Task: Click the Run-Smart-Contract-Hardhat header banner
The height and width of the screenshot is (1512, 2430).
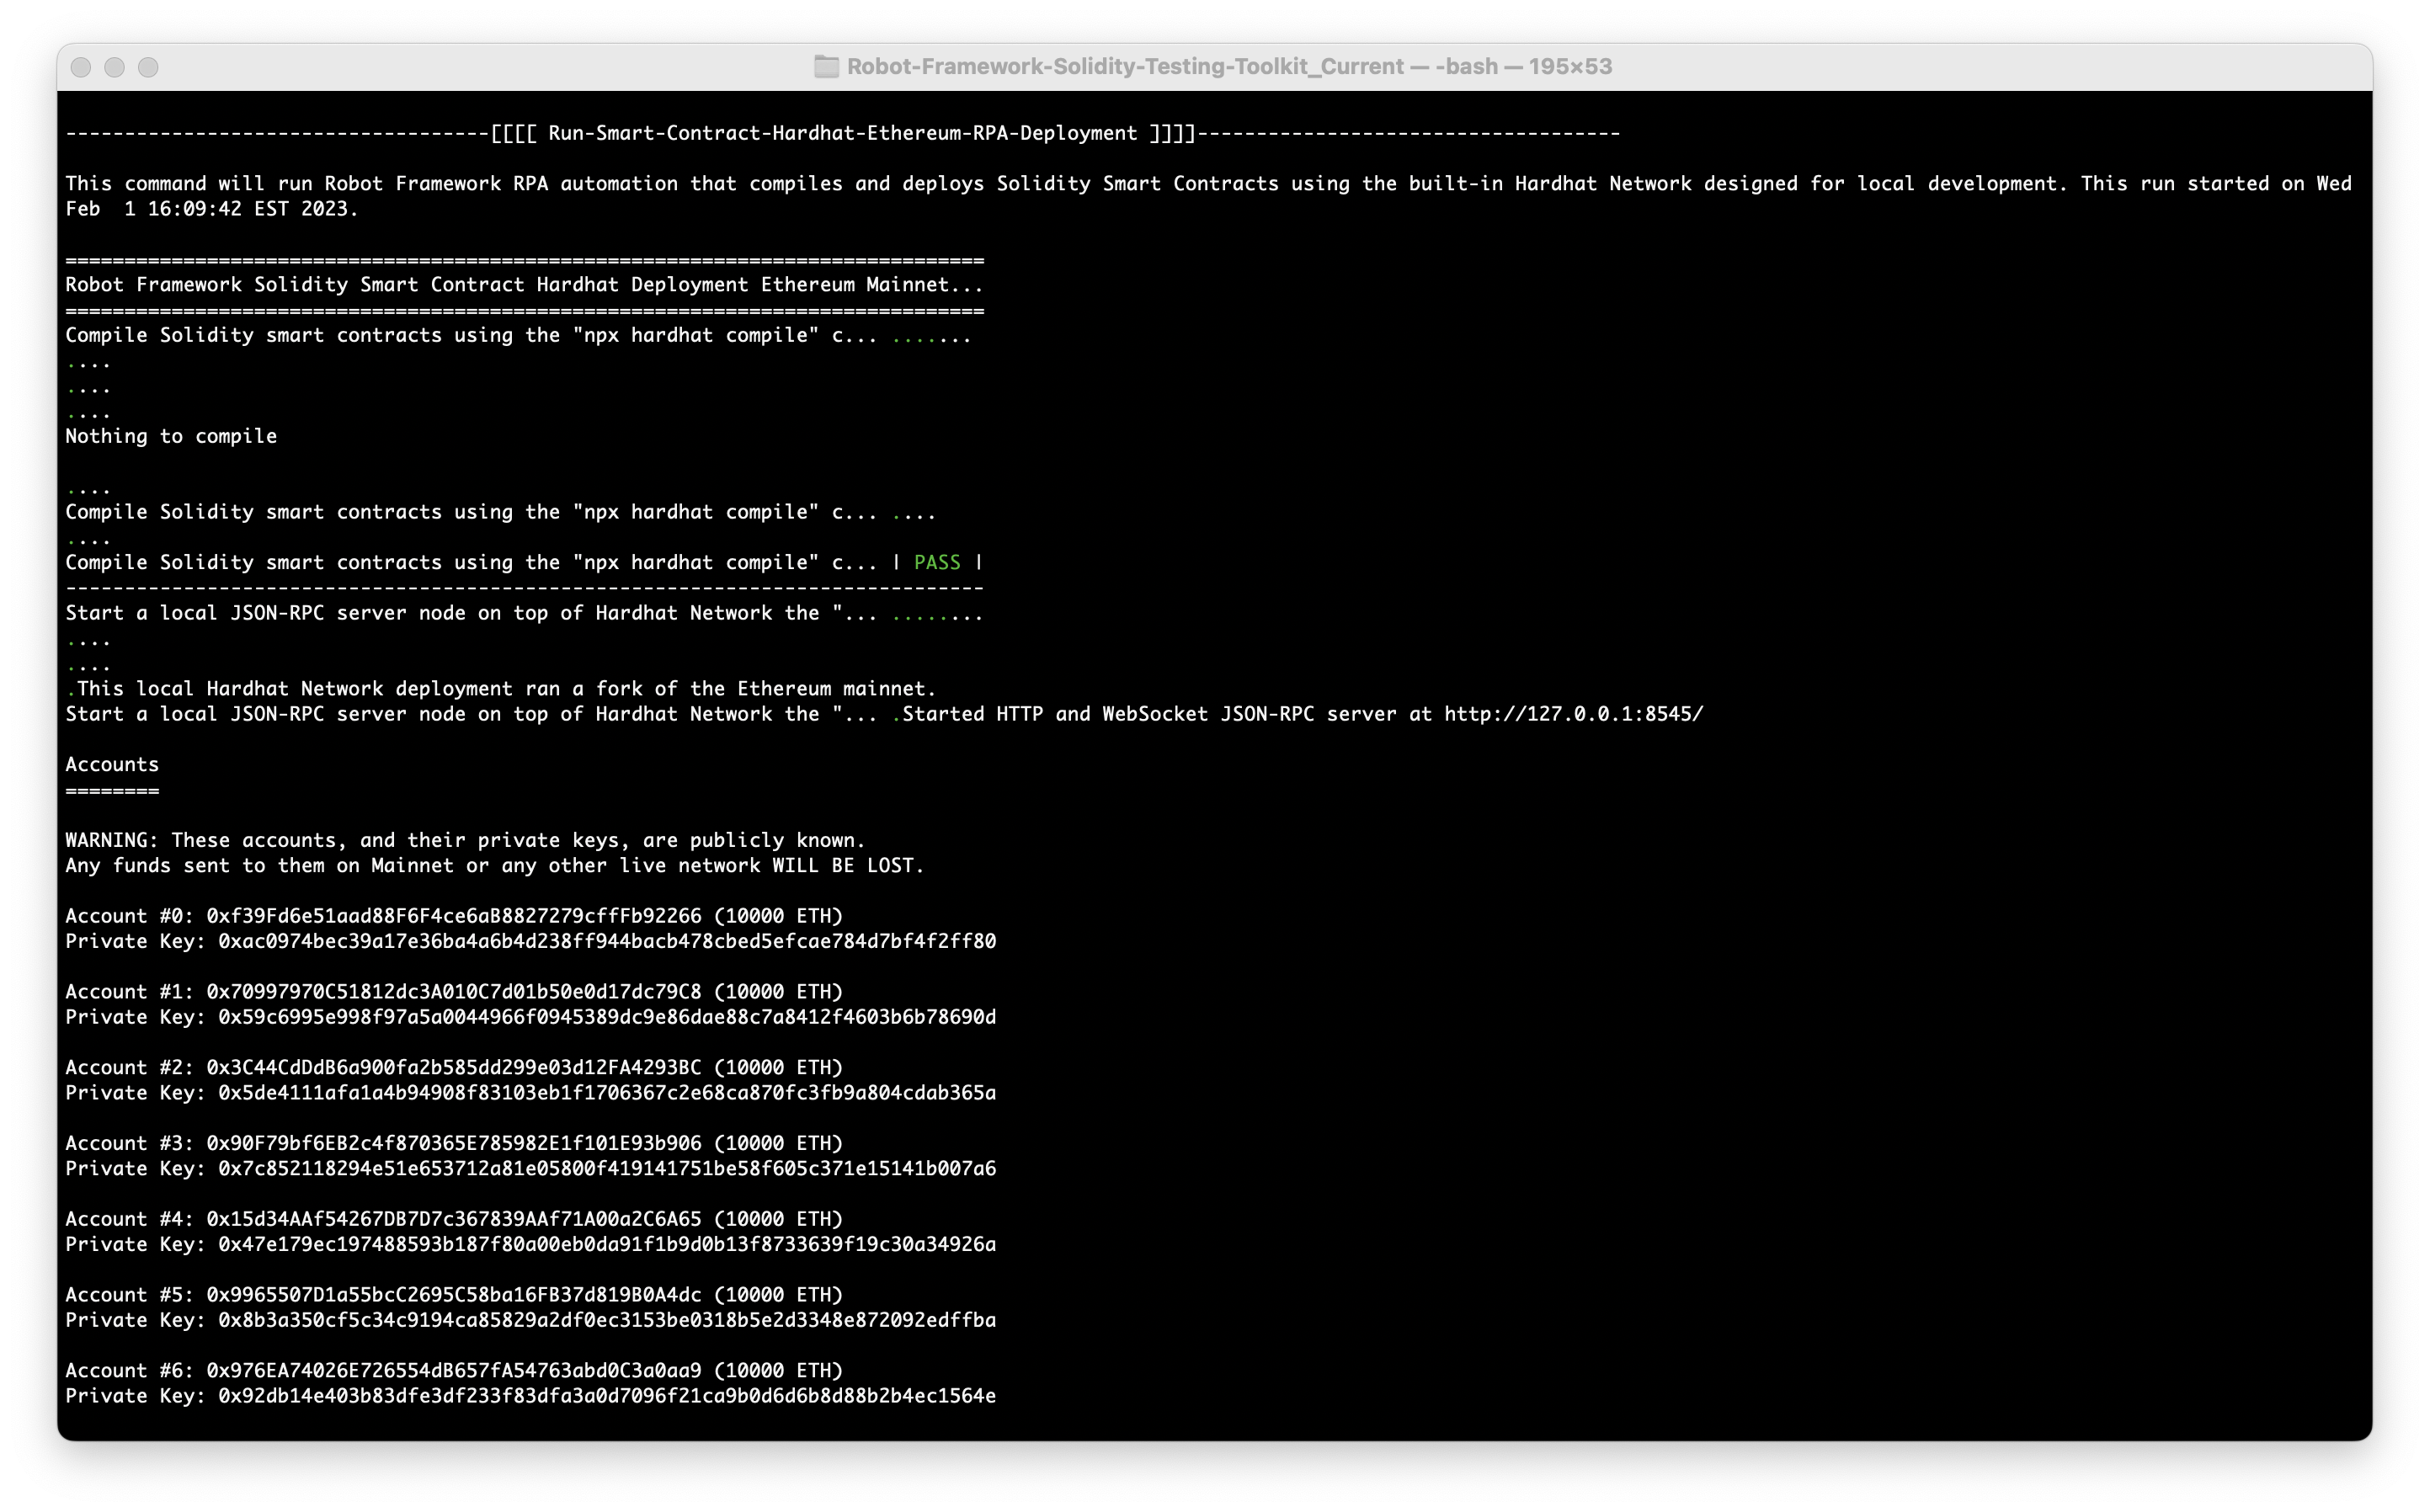Action: click(842, 134)
